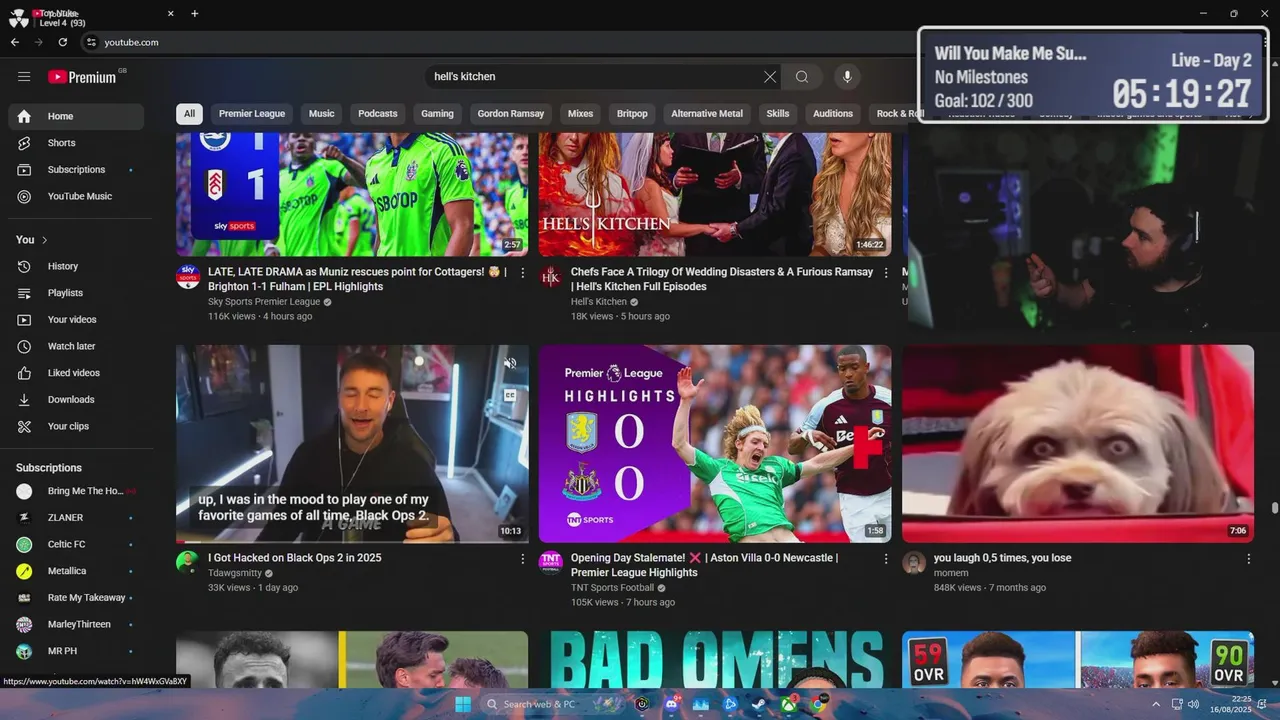Image resolution: width=1280 pixels, height=720 pixels.
Task: Open more options for Brighton 1-1 Fulham video
Action: (522, 273)
